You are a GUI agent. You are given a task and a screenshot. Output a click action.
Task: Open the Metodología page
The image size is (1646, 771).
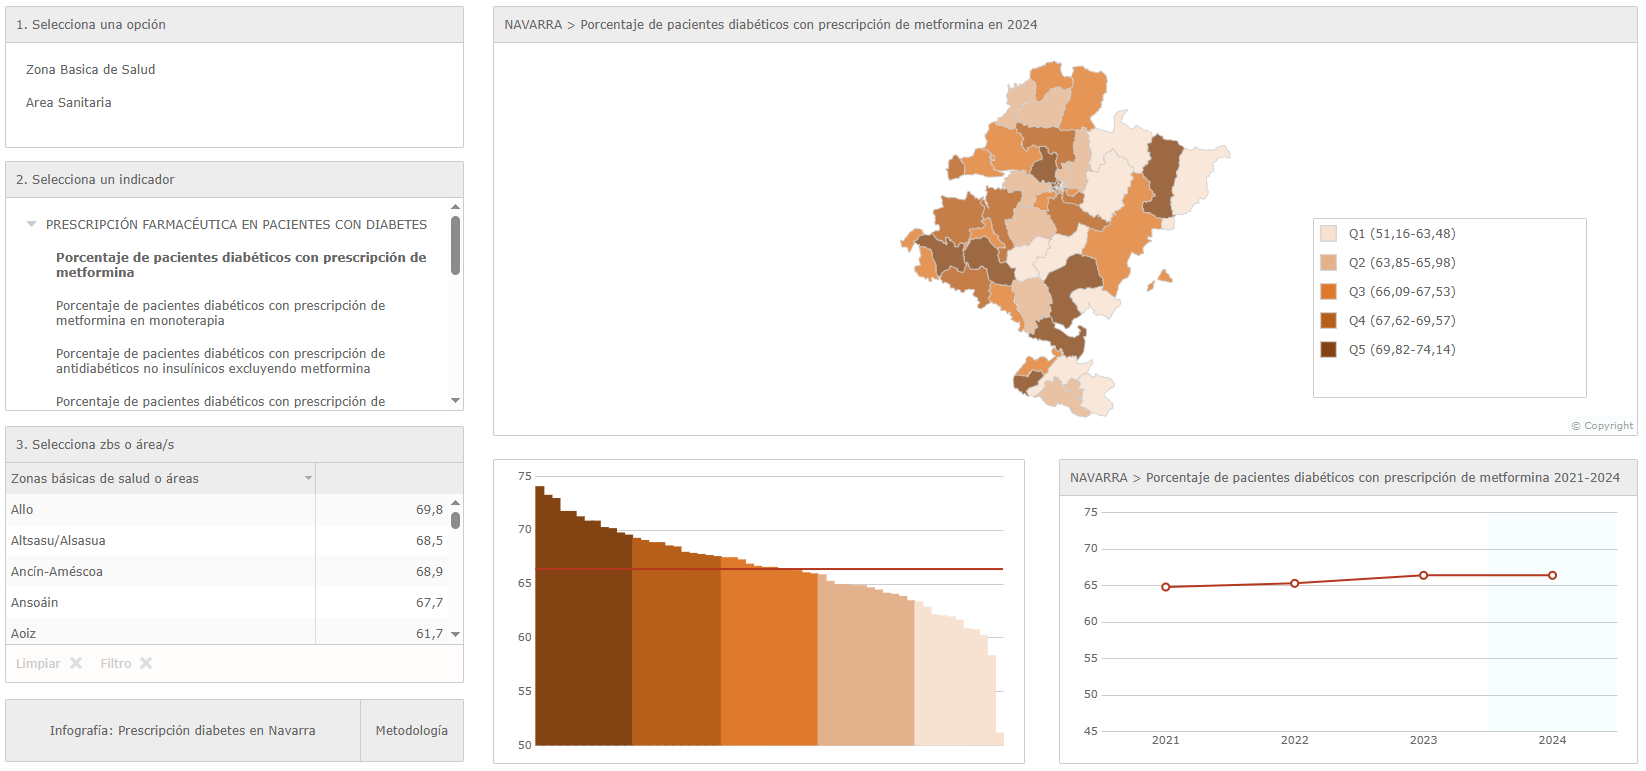click(x=411, y=731)
